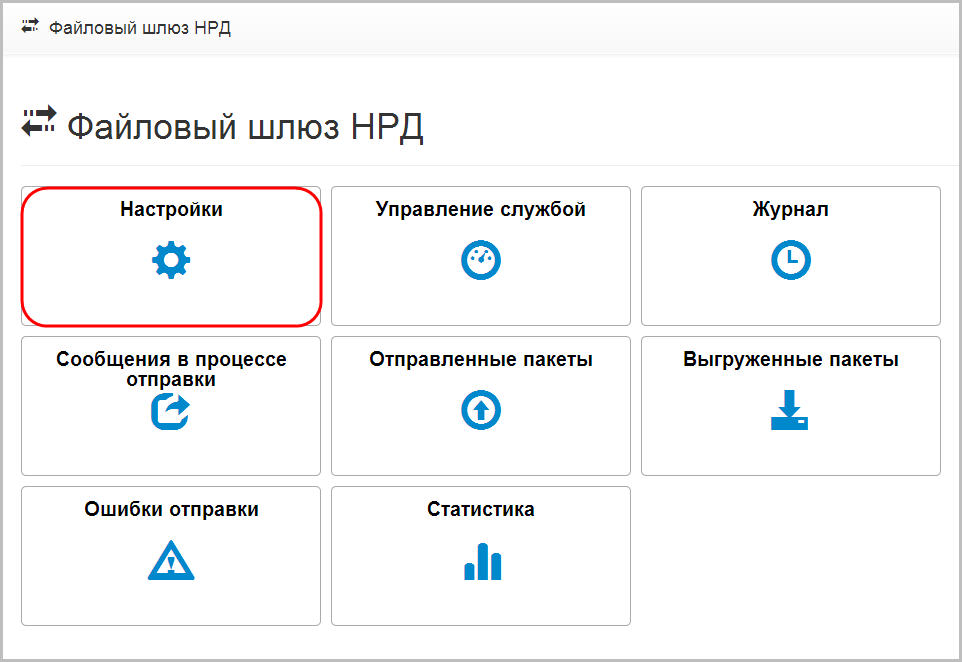Click the large arrows icon beside page heading

pos(39,121)
